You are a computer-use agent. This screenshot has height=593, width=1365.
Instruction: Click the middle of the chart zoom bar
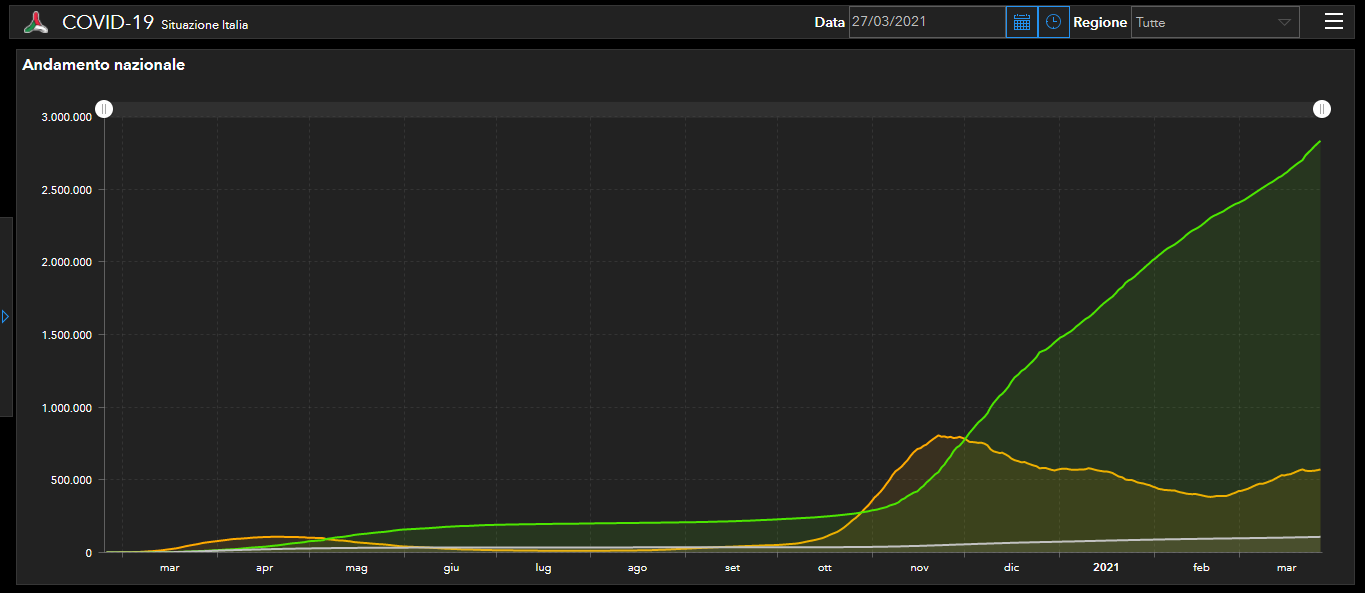click(x=713, y=110)
